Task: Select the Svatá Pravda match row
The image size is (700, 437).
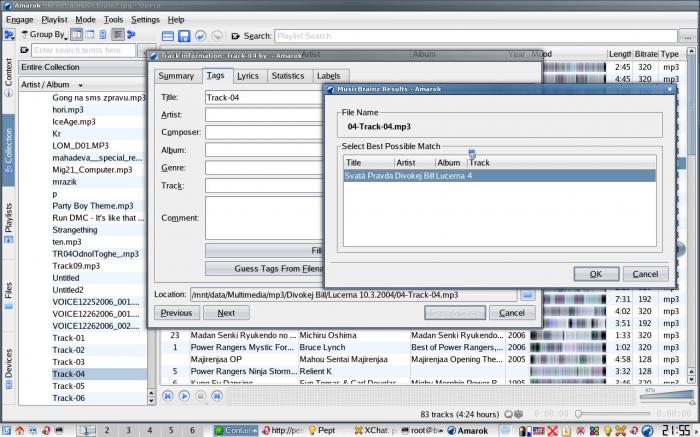Action: 499,176
